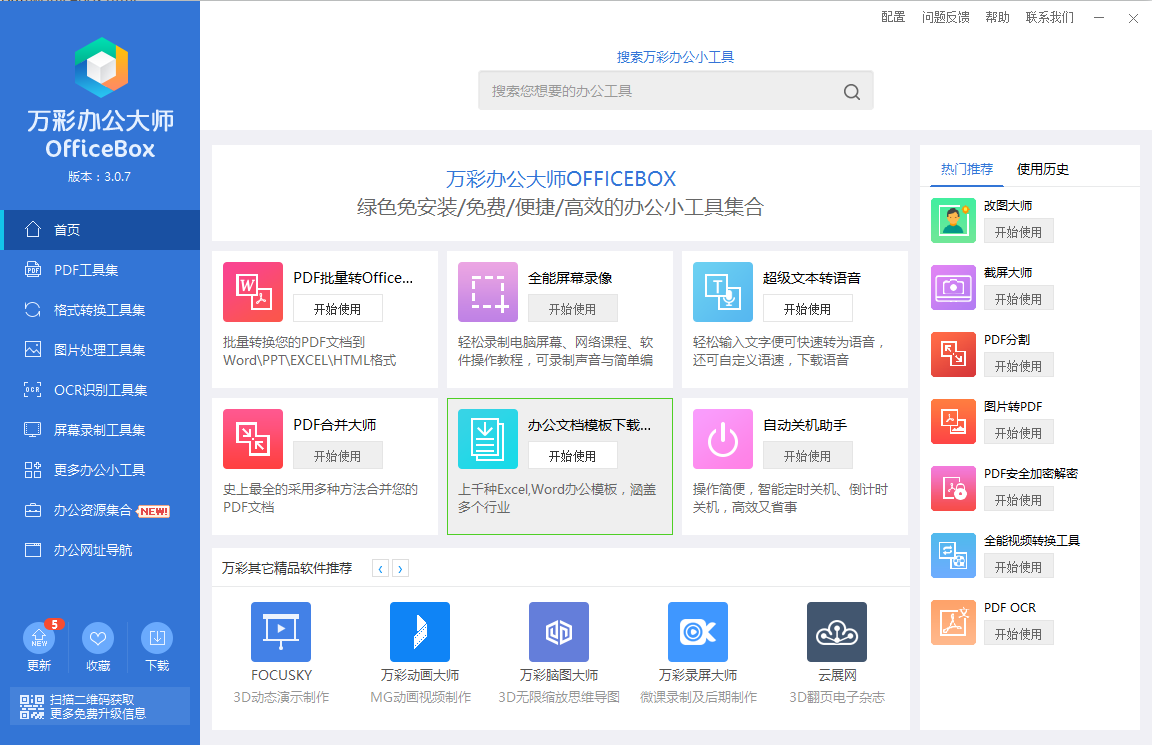Click the 扫描二维码获取 upgrade info text
The image size is (1152, 745).
click(x=98, y=706)
